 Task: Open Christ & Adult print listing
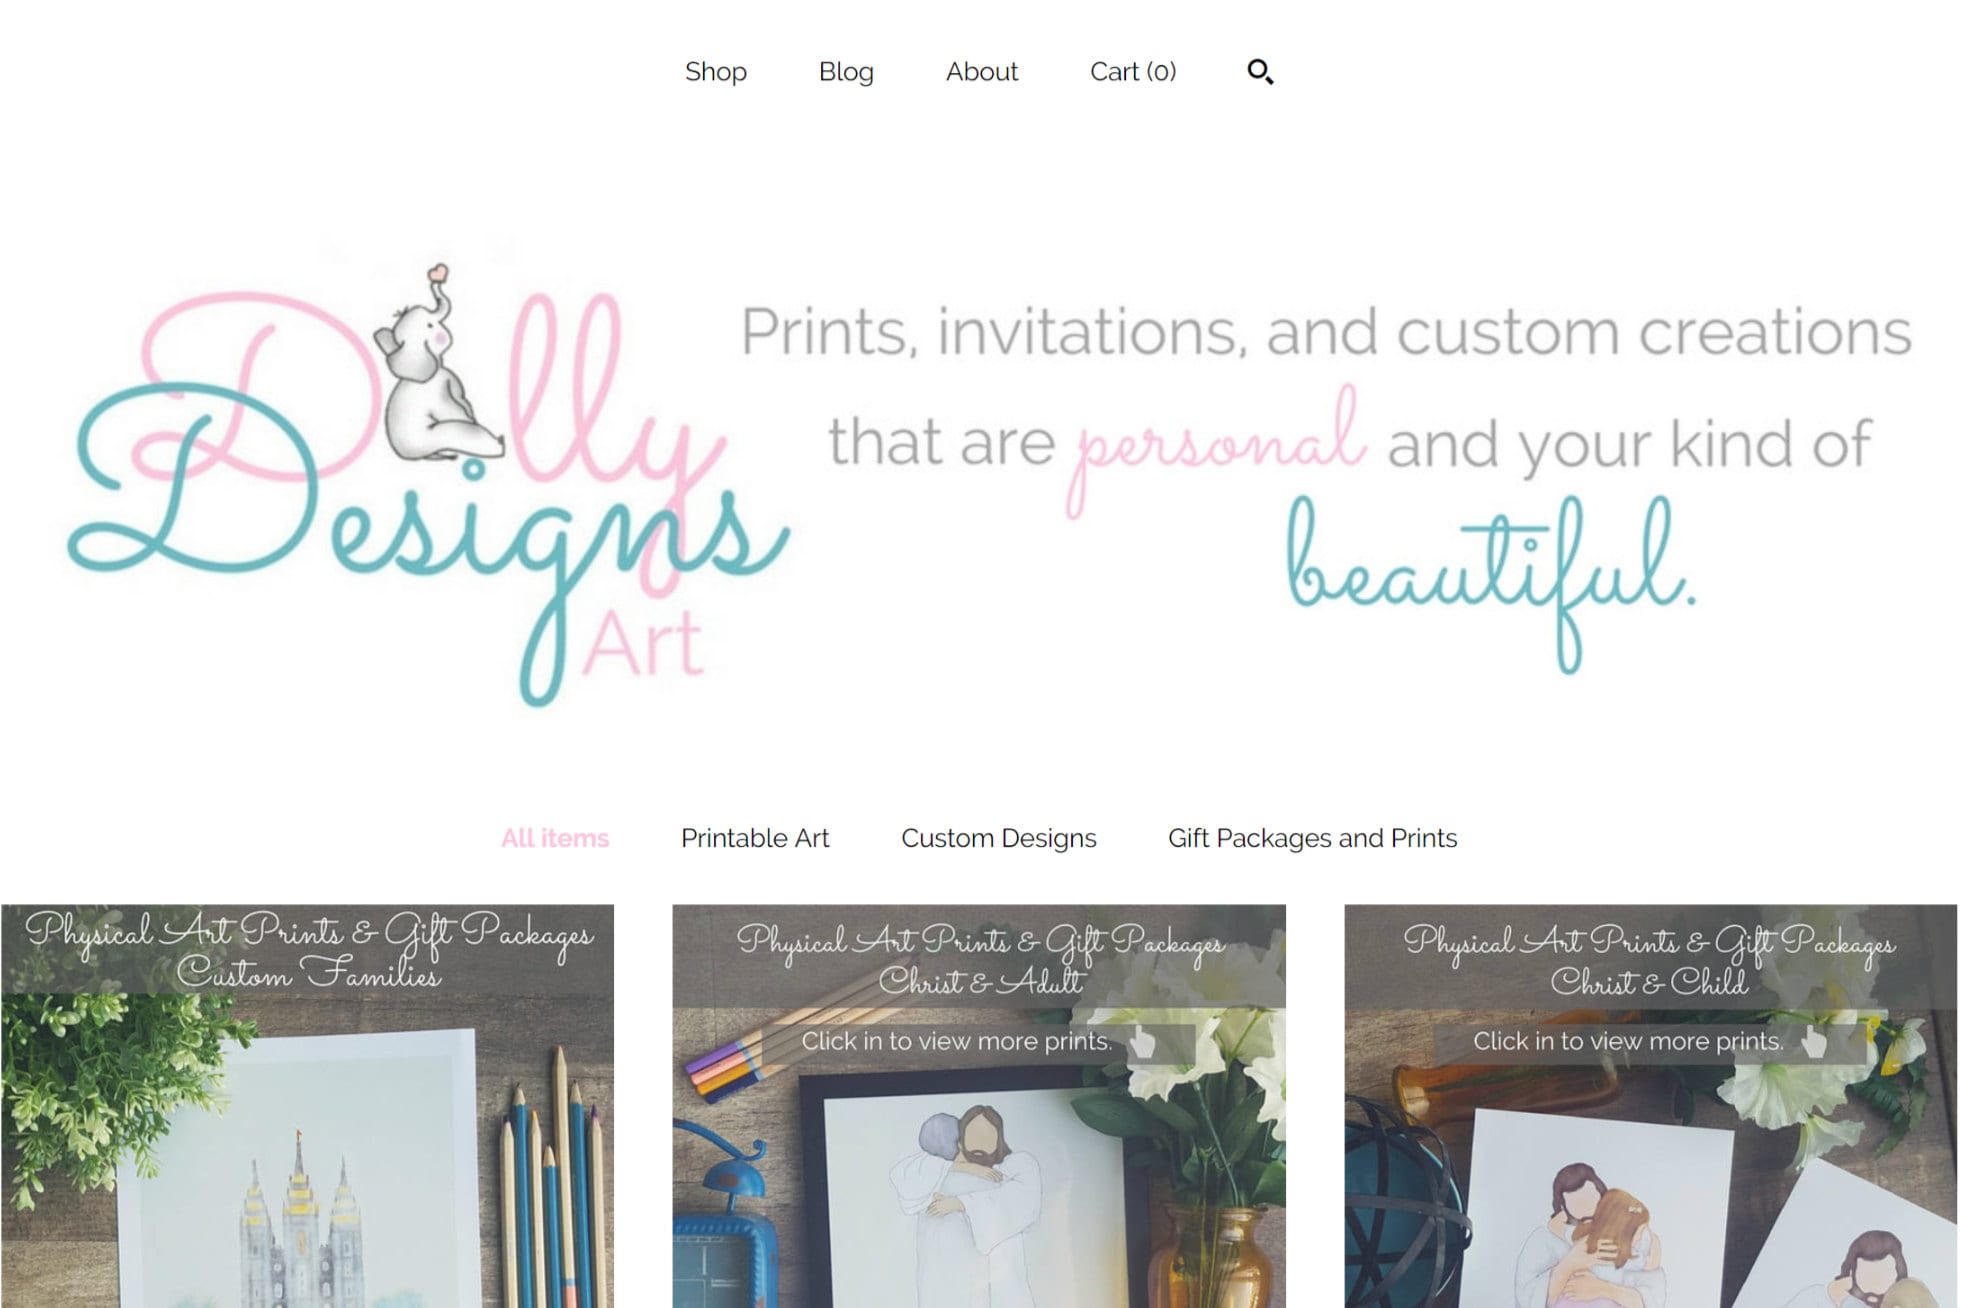coord(979,1106)
